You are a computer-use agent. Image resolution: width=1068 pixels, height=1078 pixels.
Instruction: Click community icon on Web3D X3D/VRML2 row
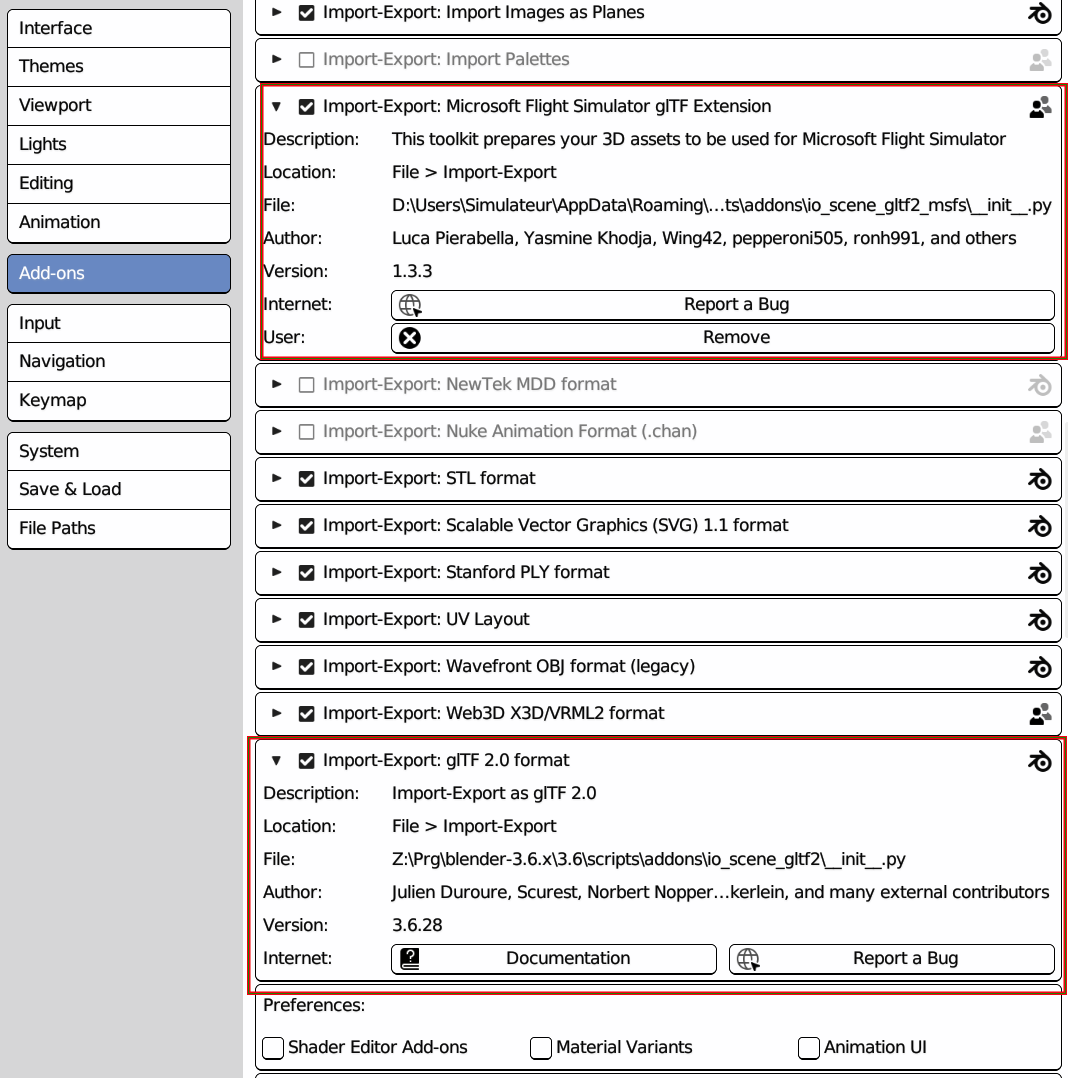point(1040,714)
